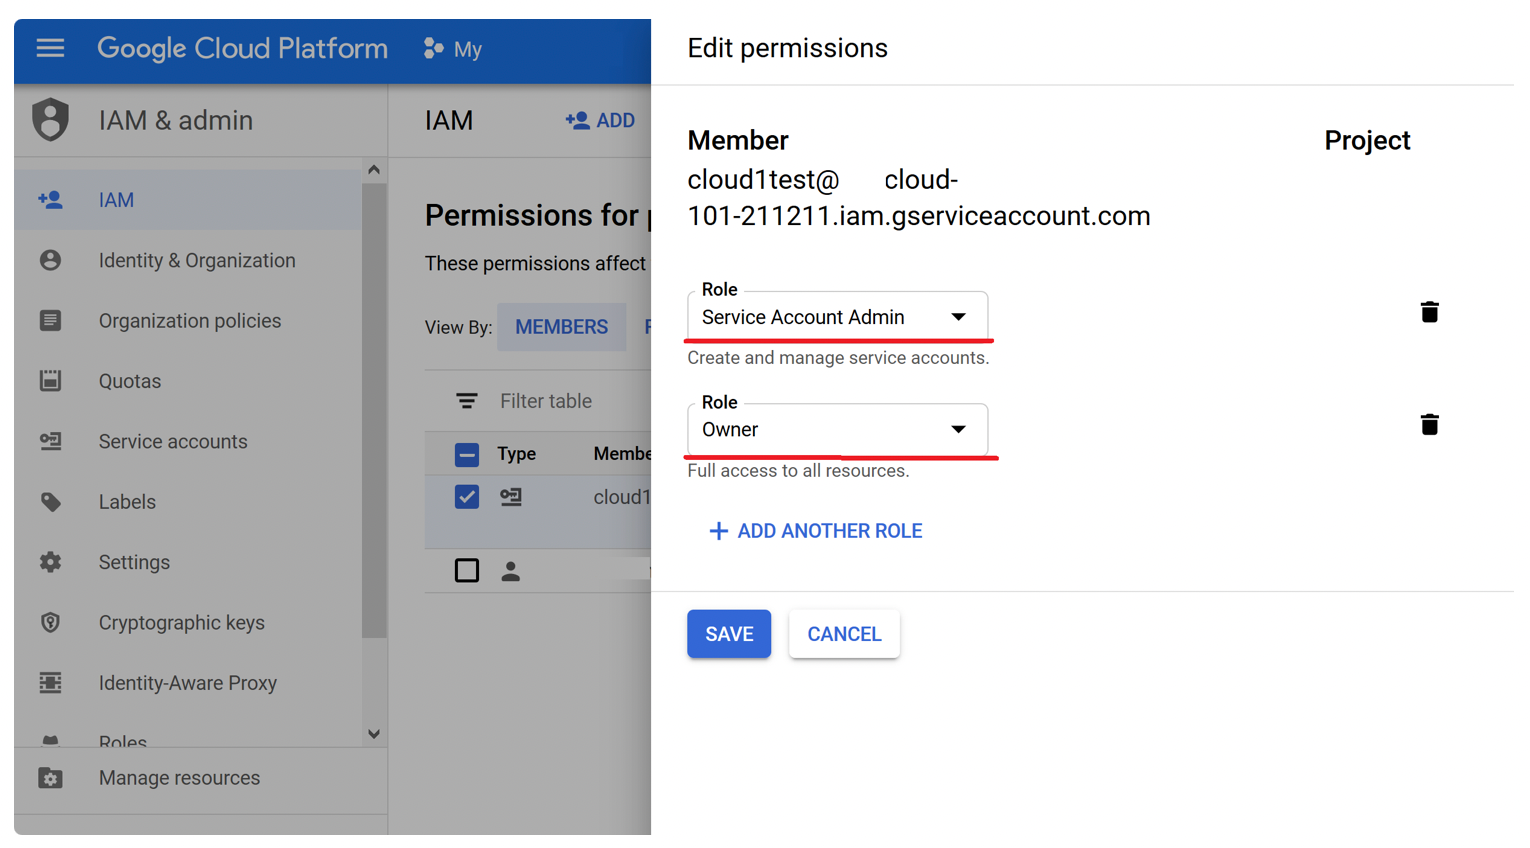Open Cryptographic keys page
This screenshot has width=1530, height=848.
click(x=188, y=622)
